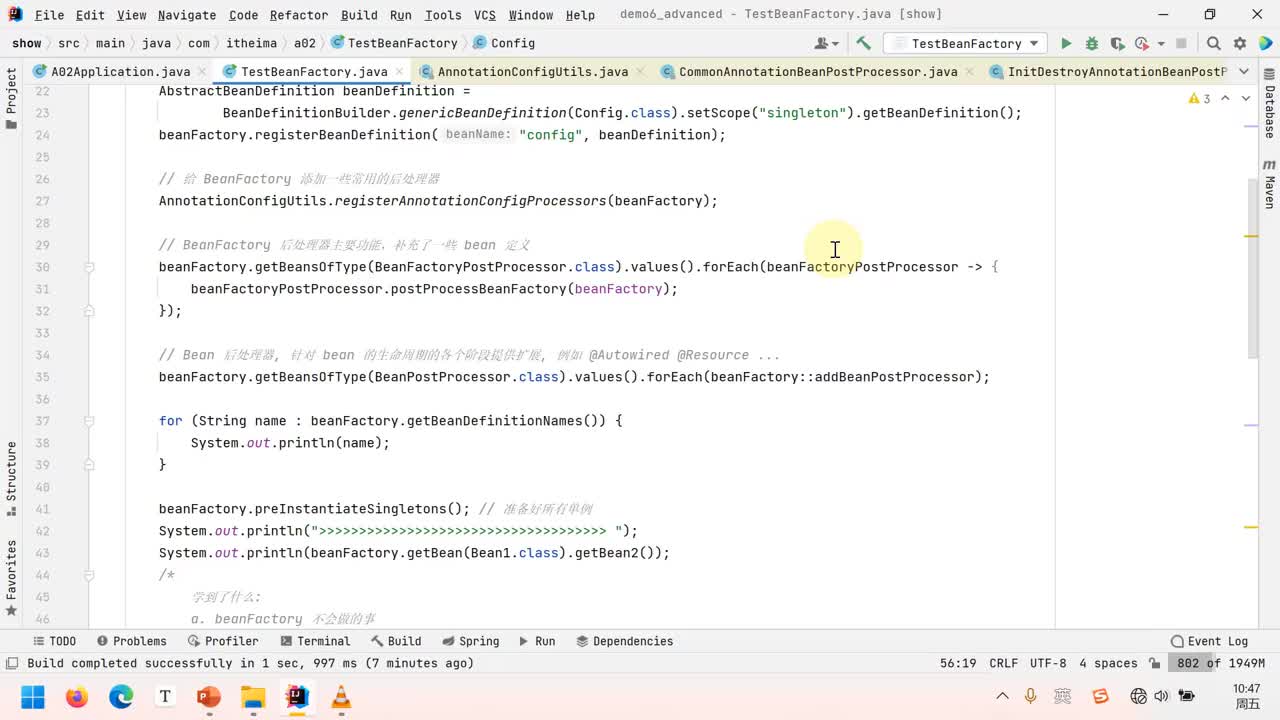The height and width of the screenshot is (720, 1280).
Task: Go to previous highlighted problem arrow
Action: [x=1226, y=98]
